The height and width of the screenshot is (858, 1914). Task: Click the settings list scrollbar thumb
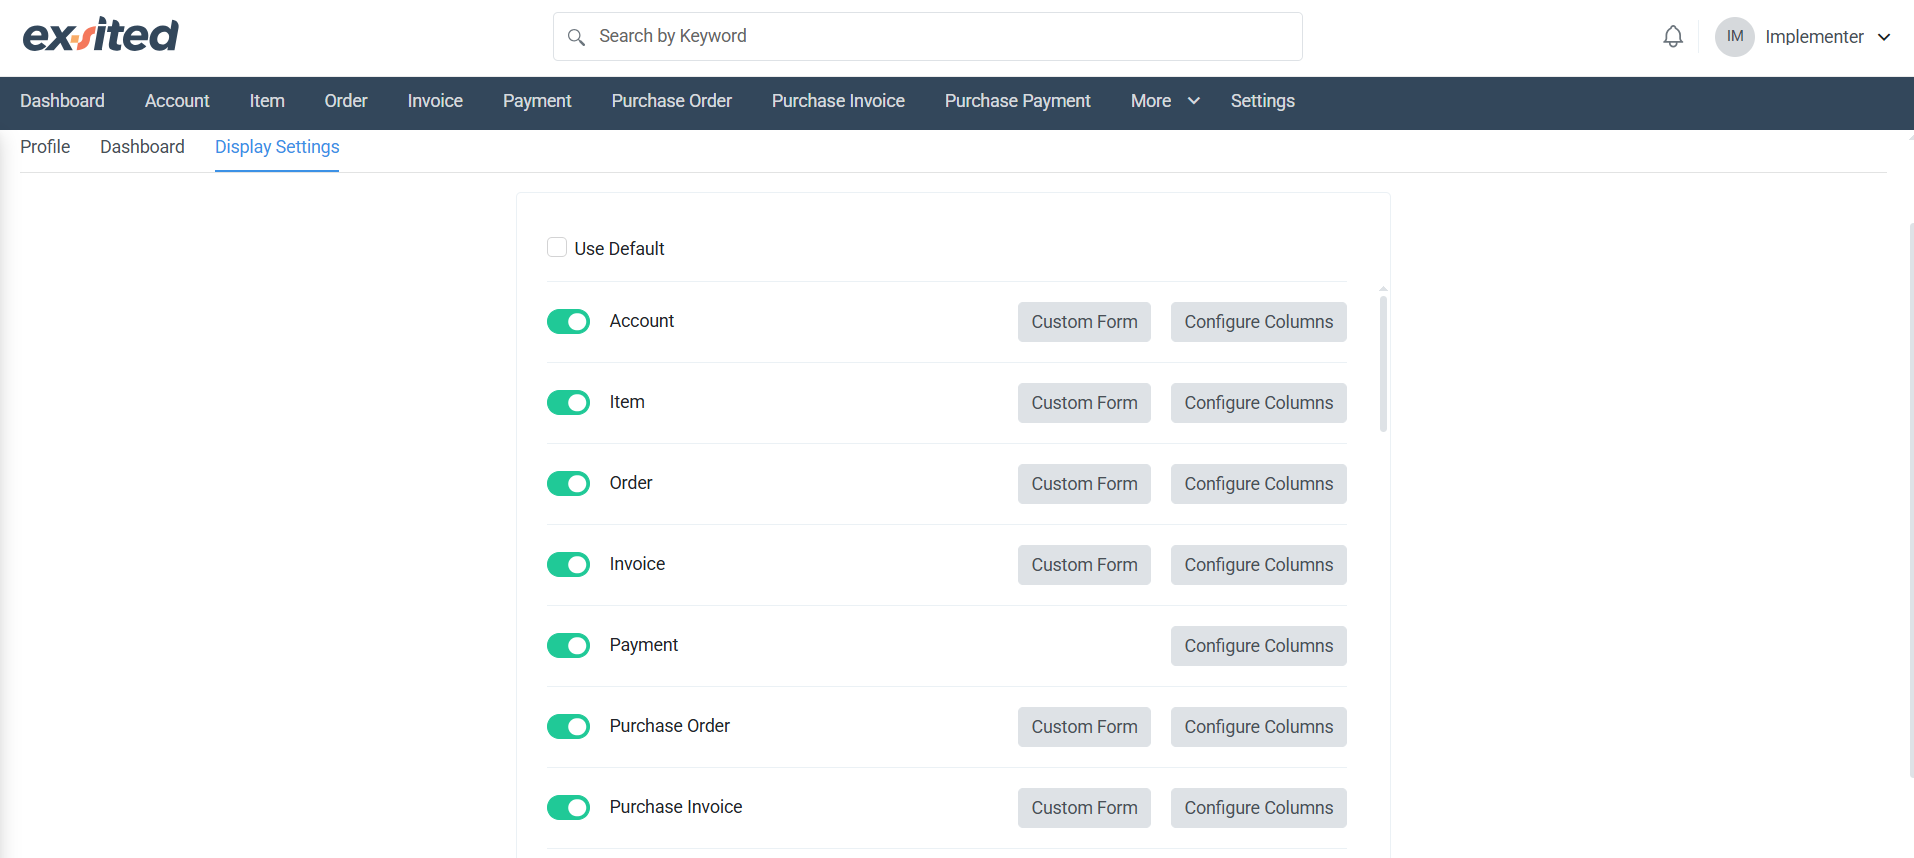click(1383, 363)
